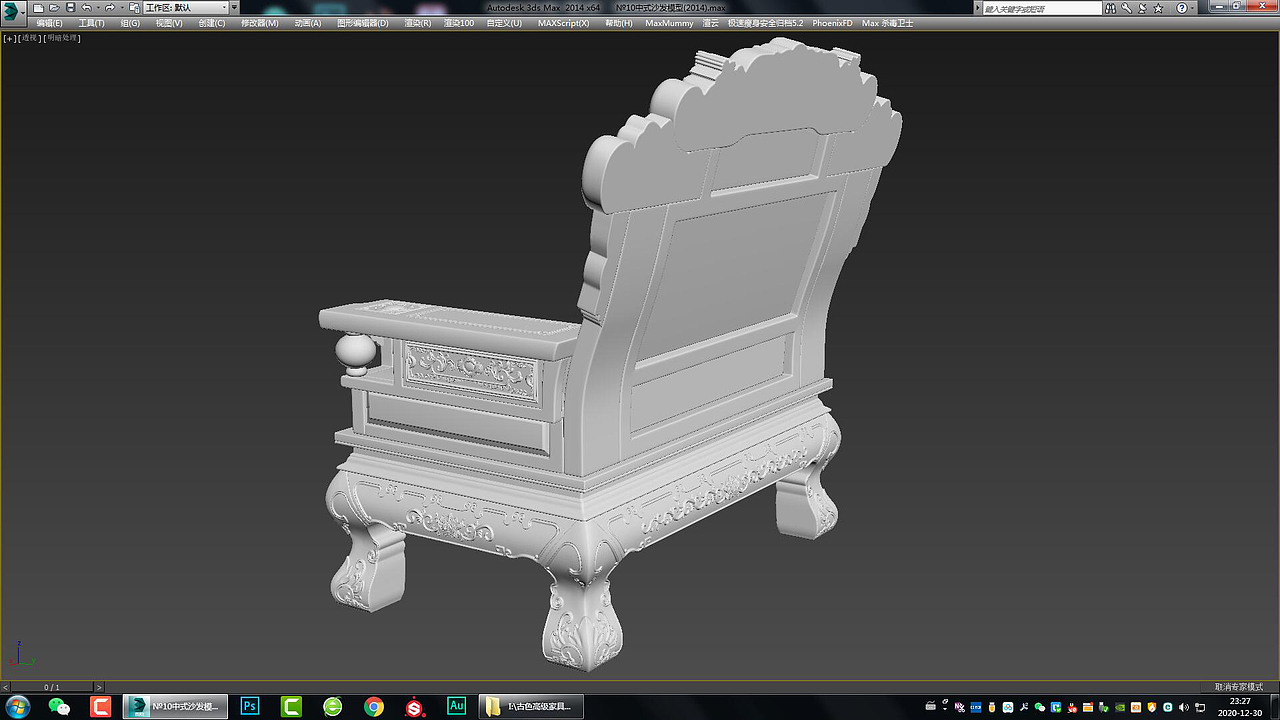Open the 图形编辑器(D) menu

pos(363,23)
